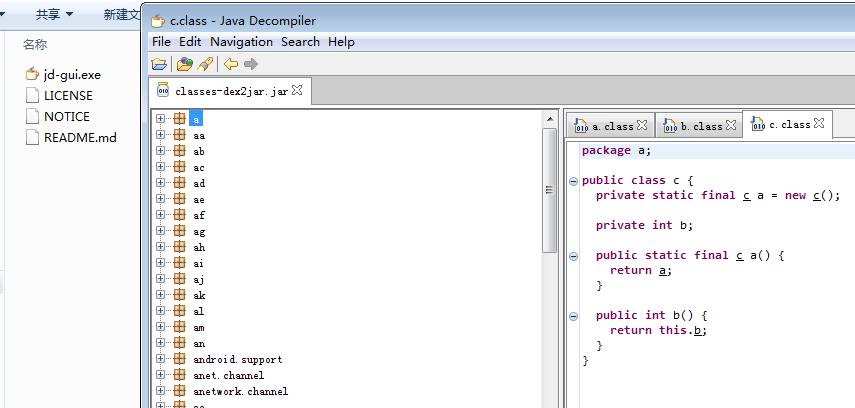855x408 pixels.
Task: Expand the aj package node
Action: tap(160, 279)
